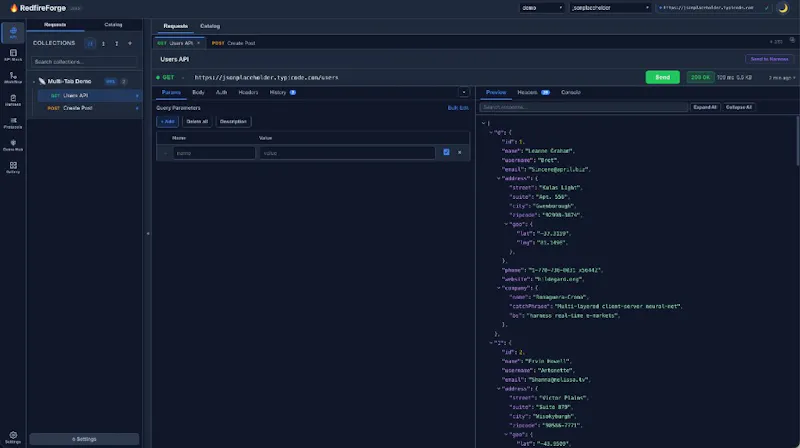
Task: Select Create Post in the collection tree
Action: click(x=89, y=108)
